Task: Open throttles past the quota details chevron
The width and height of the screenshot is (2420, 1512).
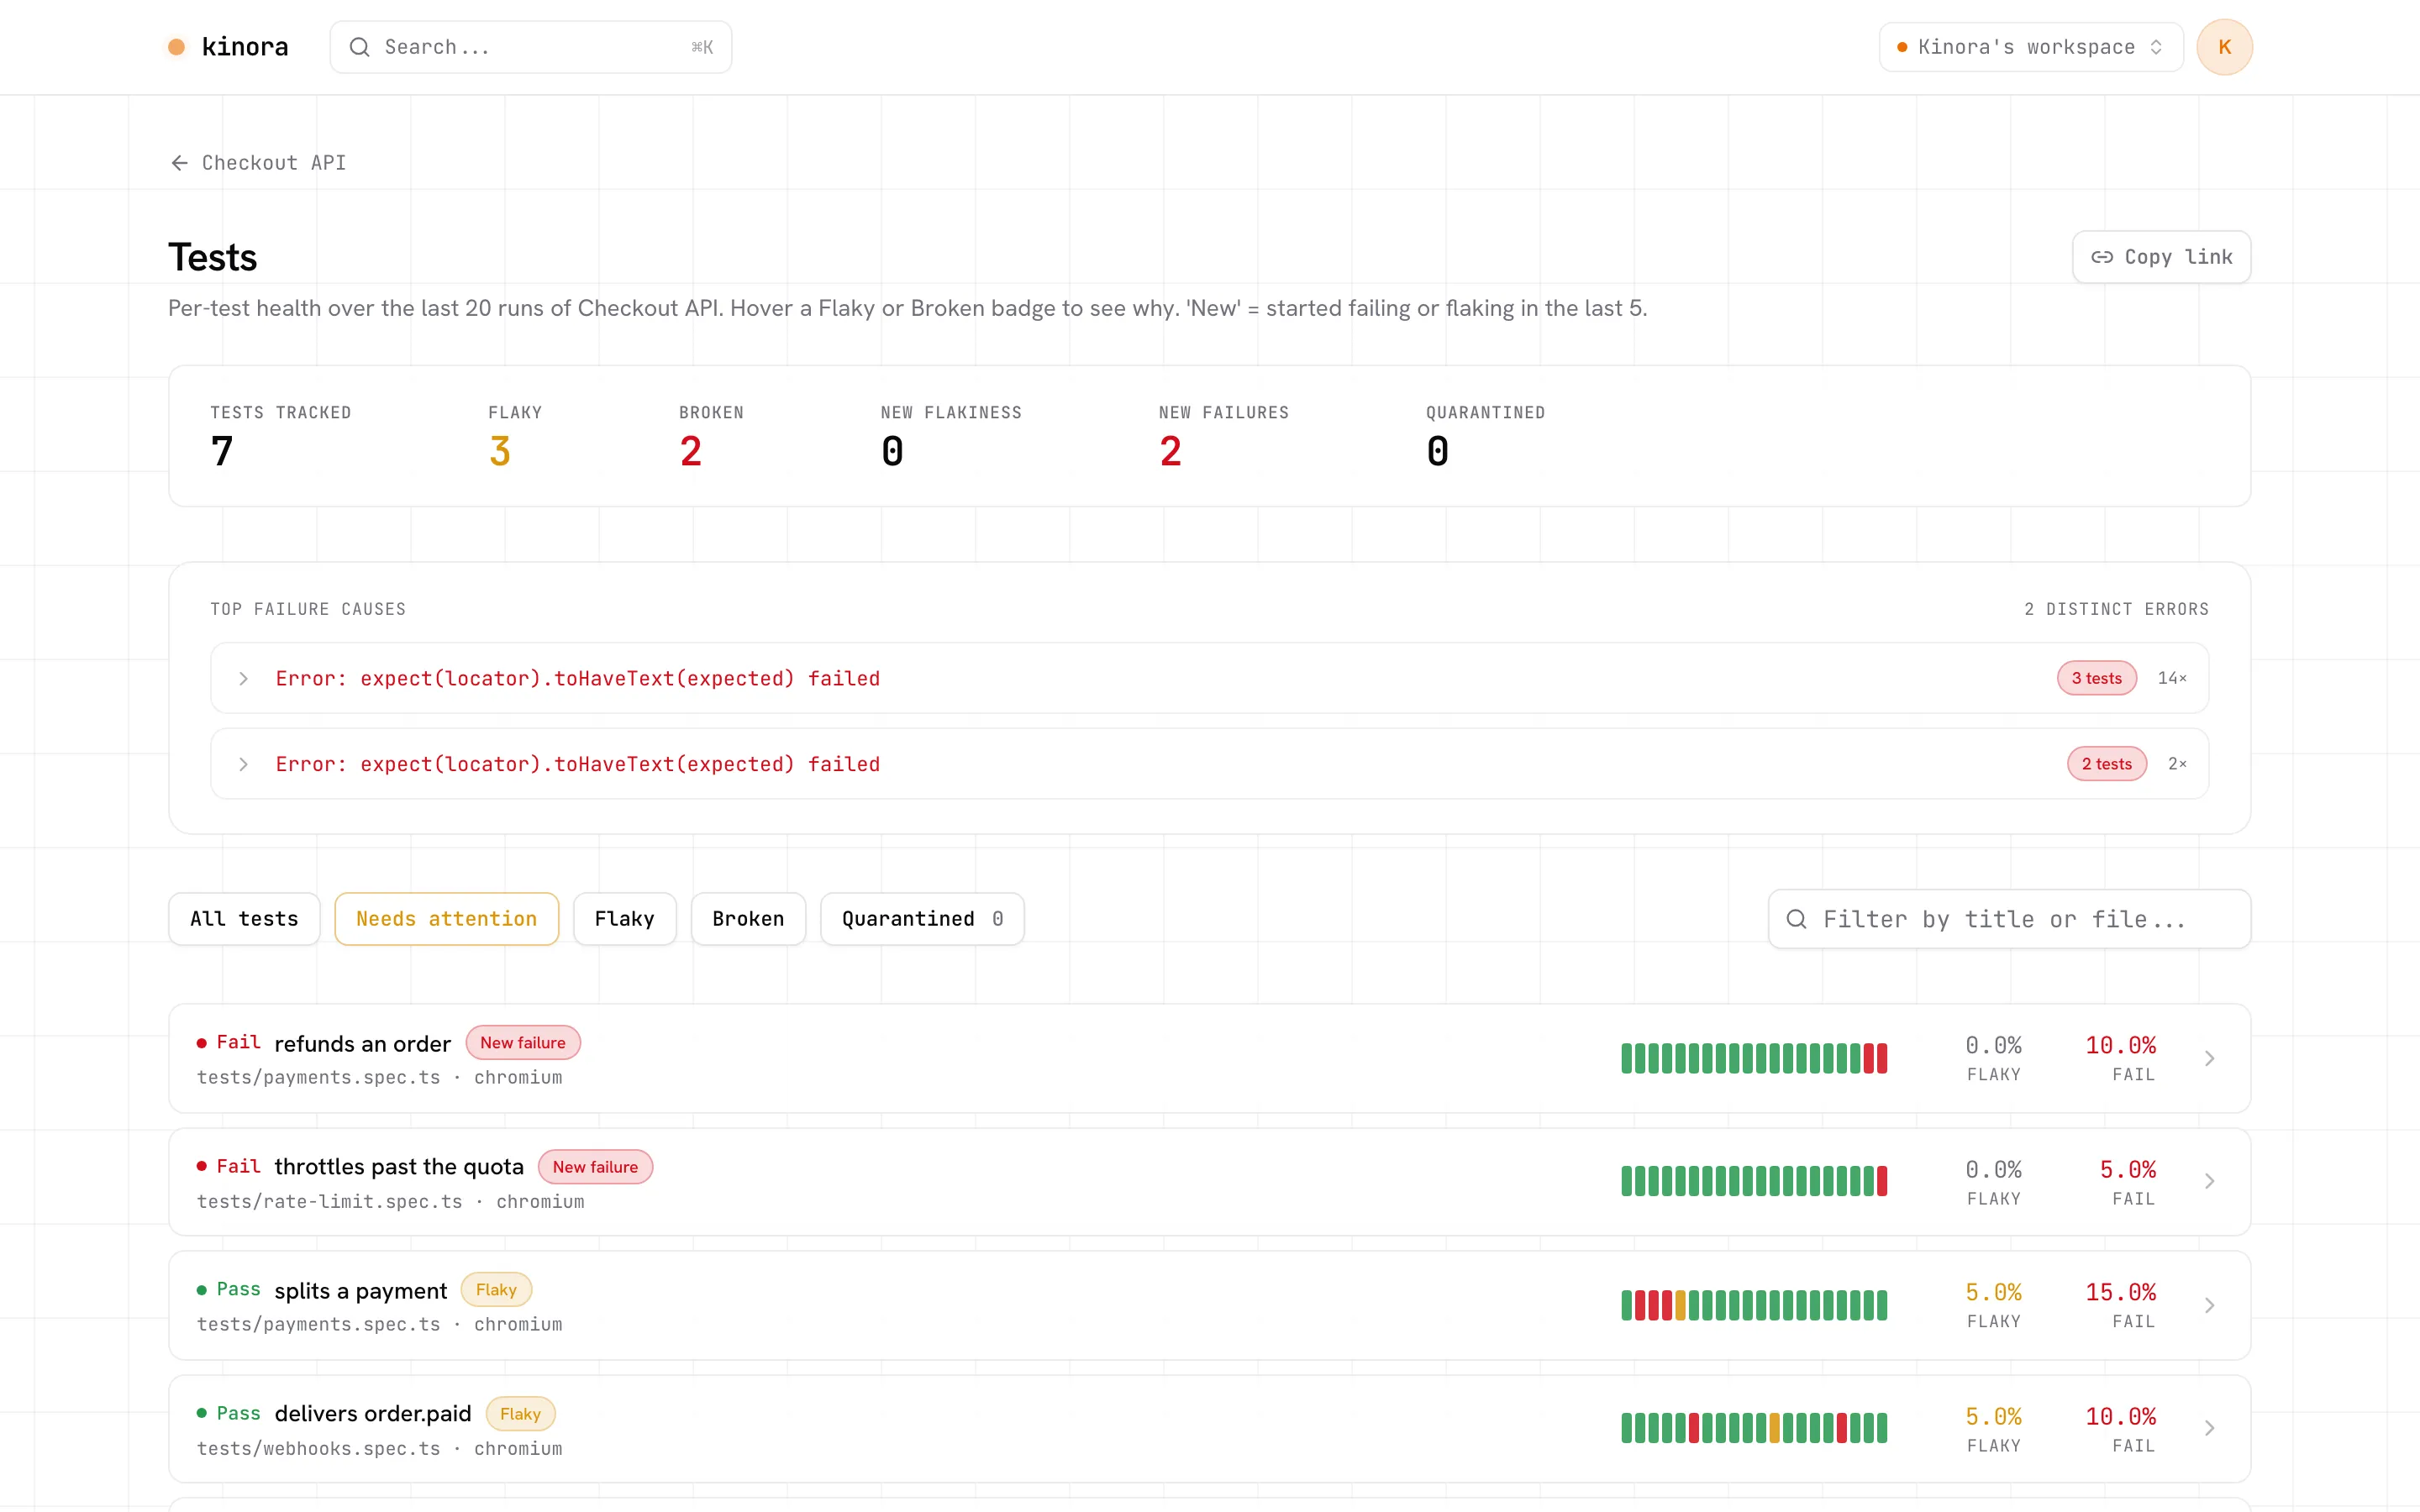Action: point(2209,1182)
